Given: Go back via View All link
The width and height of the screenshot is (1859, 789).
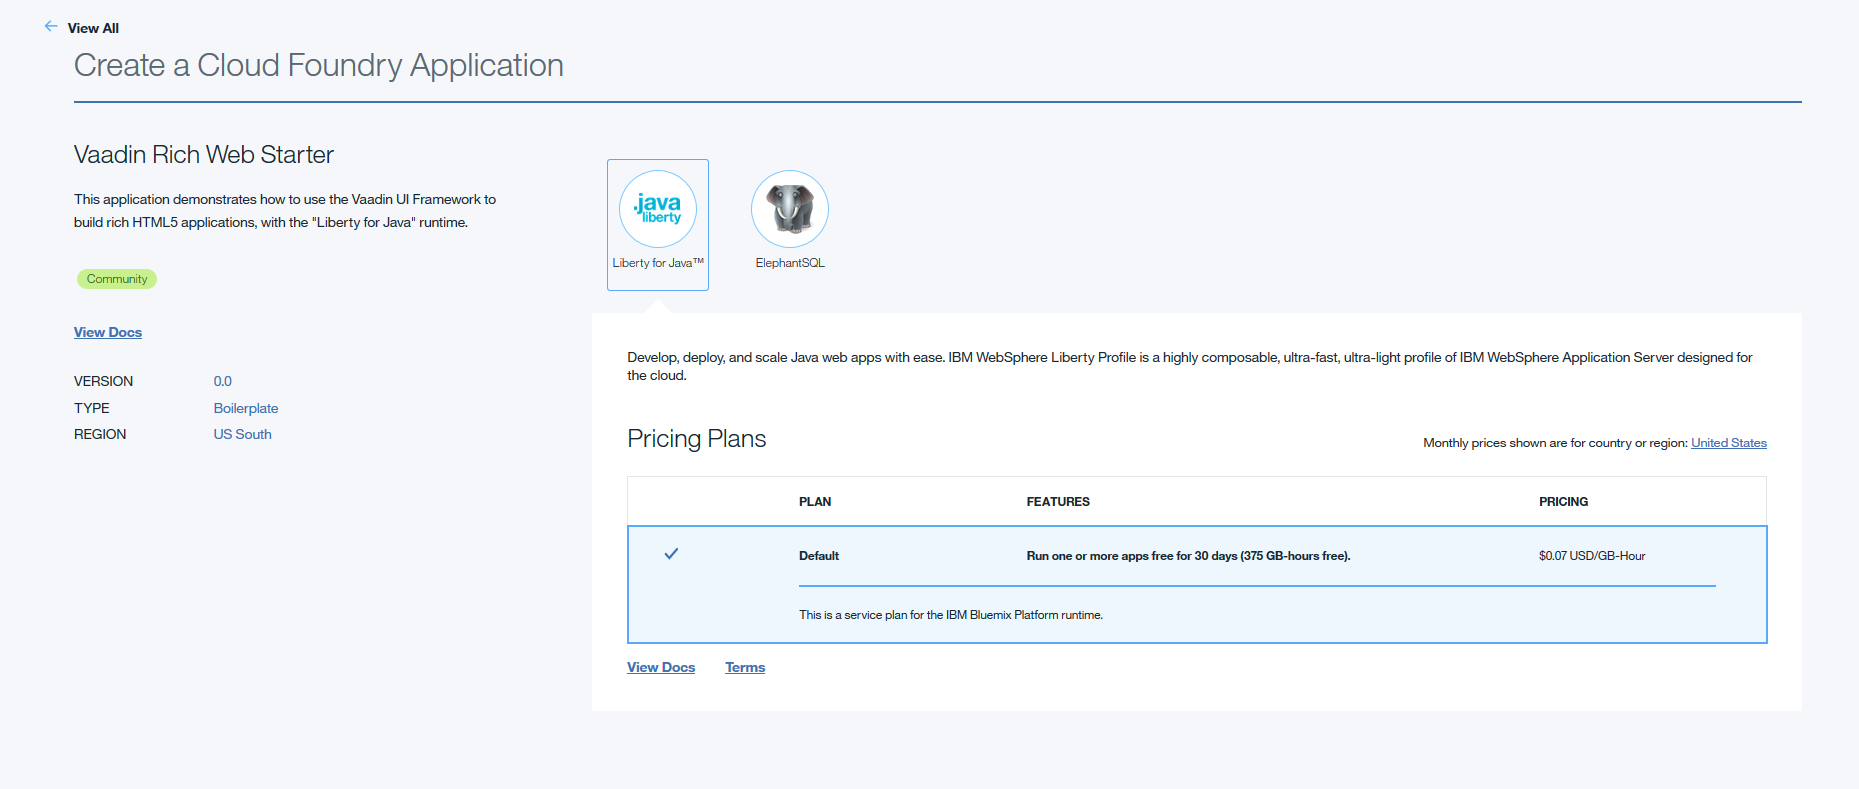Looking at the screenshot, I should point(93,28).
